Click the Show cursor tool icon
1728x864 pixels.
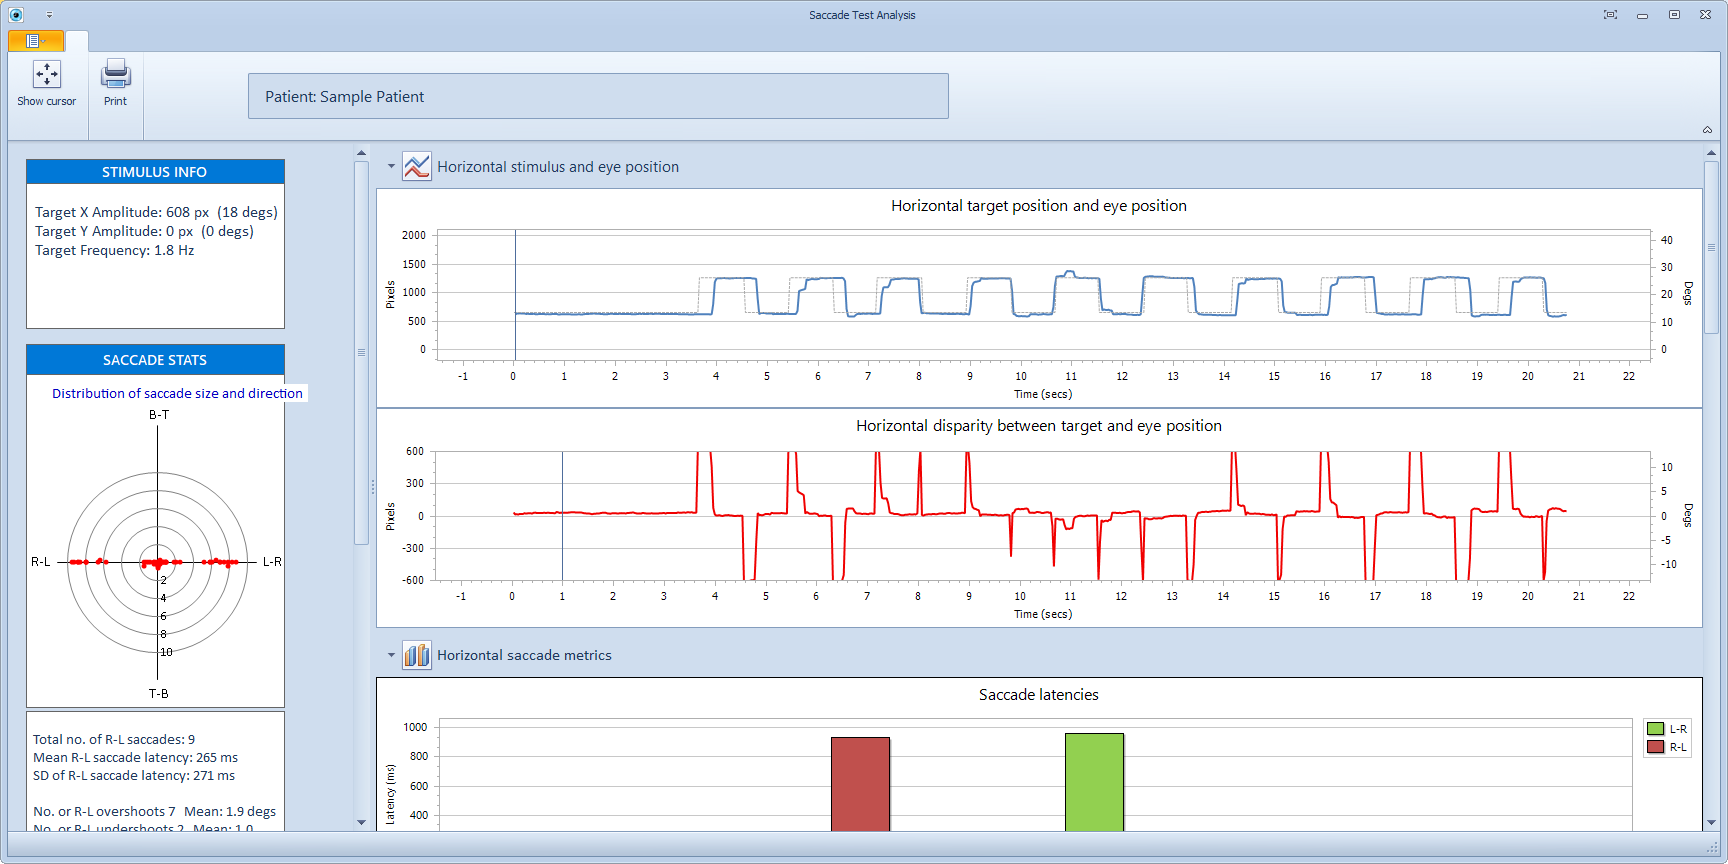pyautogui.click(x=46, y=75)
